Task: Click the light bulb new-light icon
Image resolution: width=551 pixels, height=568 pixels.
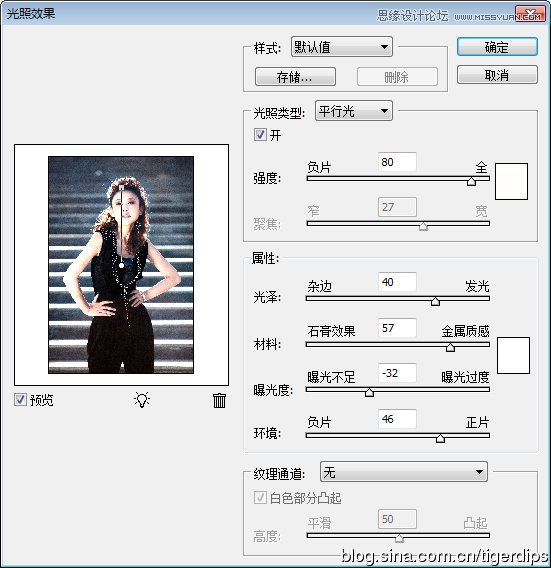Action: pyautogui.click(x=142, y=400)
